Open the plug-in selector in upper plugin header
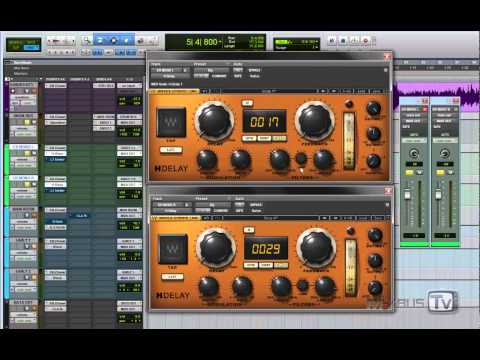480x360 pixels. click(170, 76)
